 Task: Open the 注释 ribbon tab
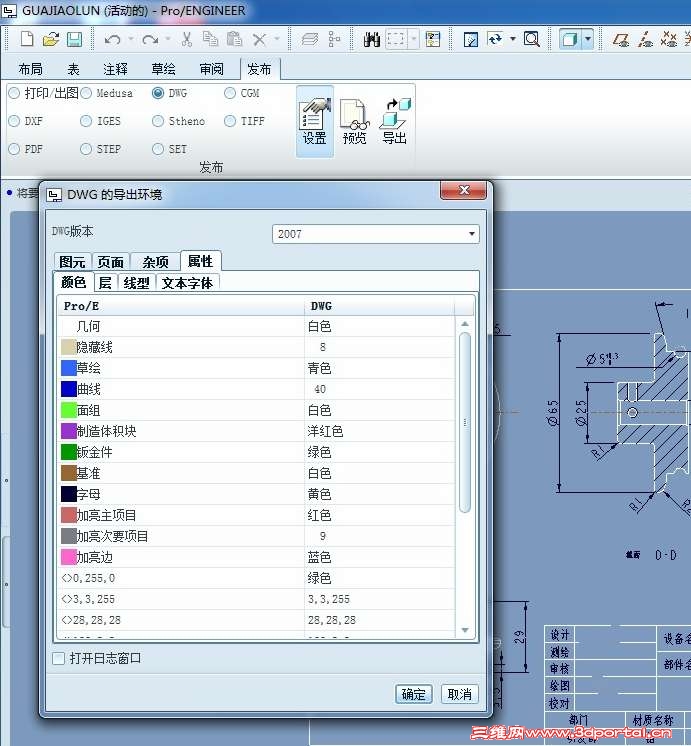[116, 69]
